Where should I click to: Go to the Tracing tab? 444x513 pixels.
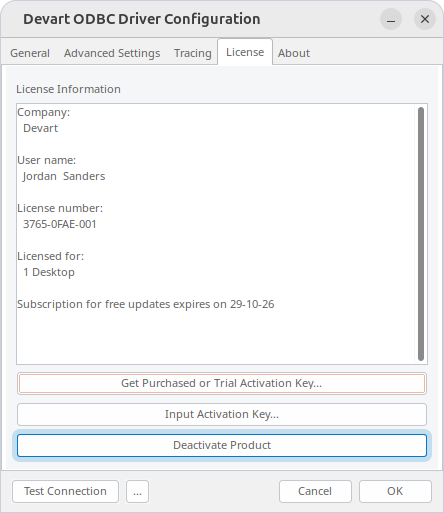pyautogui.click(x=193, y=53)
